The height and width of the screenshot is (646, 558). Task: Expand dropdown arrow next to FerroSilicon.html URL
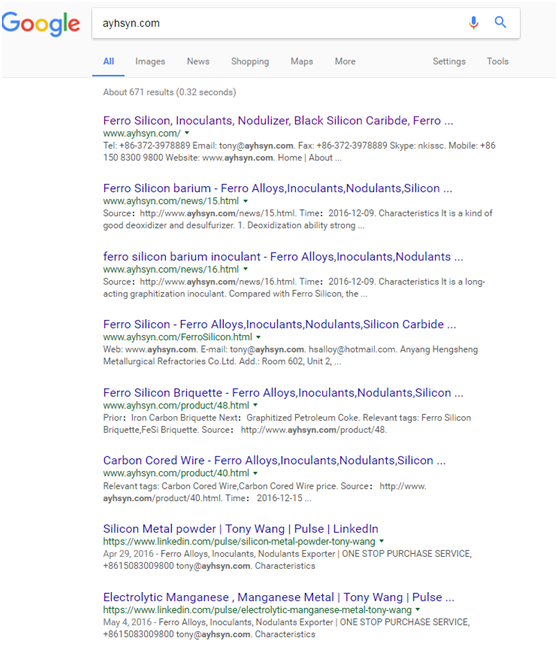(x=258, y=337)
